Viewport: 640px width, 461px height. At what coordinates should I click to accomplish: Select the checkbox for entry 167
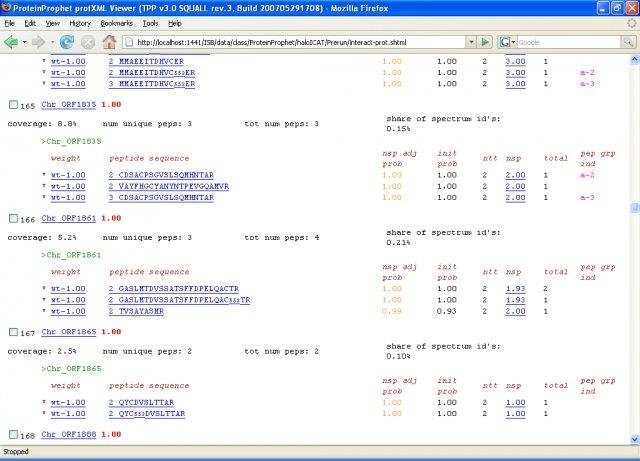[12, 332]
